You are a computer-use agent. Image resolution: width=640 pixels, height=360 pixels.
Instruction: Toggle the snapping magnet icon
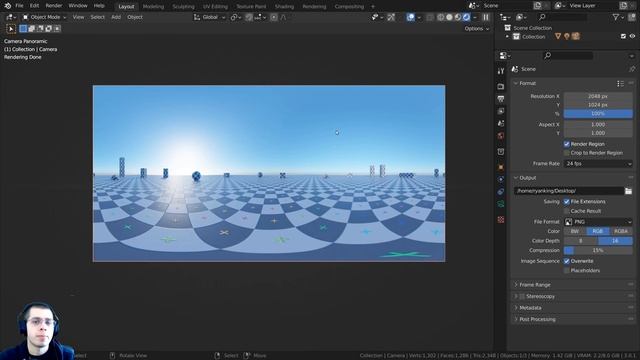tap(249, 17)
